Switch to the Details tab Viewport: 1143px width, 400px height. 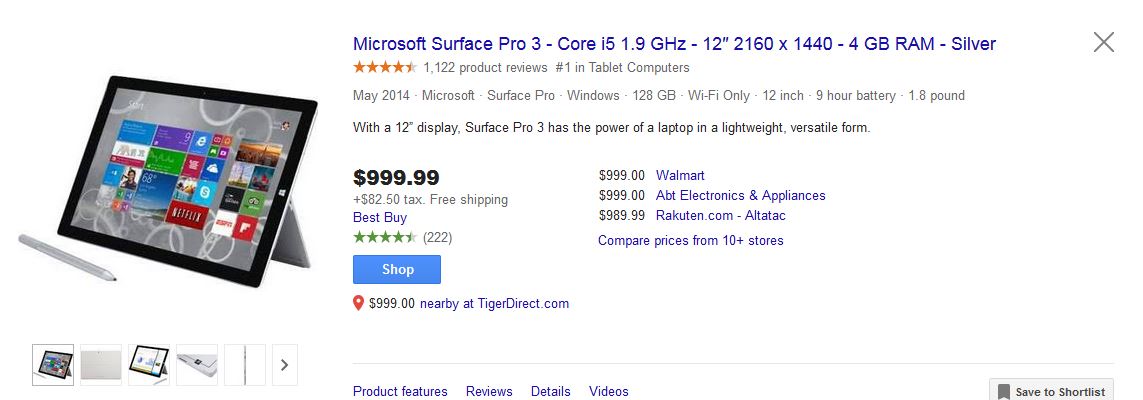[x=550, y=391]
